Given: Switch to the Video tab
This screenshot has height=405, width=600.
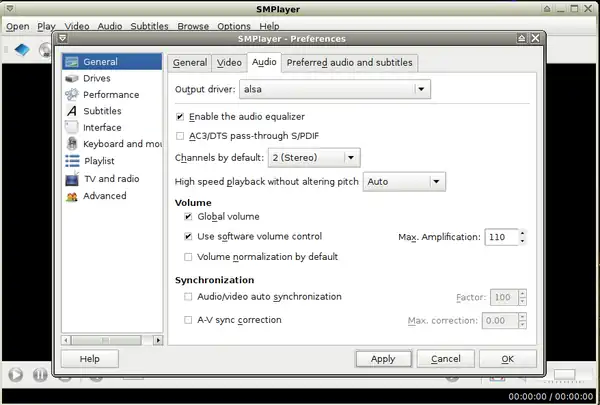Looking at the screenshot, I should [x=229, y=63].
